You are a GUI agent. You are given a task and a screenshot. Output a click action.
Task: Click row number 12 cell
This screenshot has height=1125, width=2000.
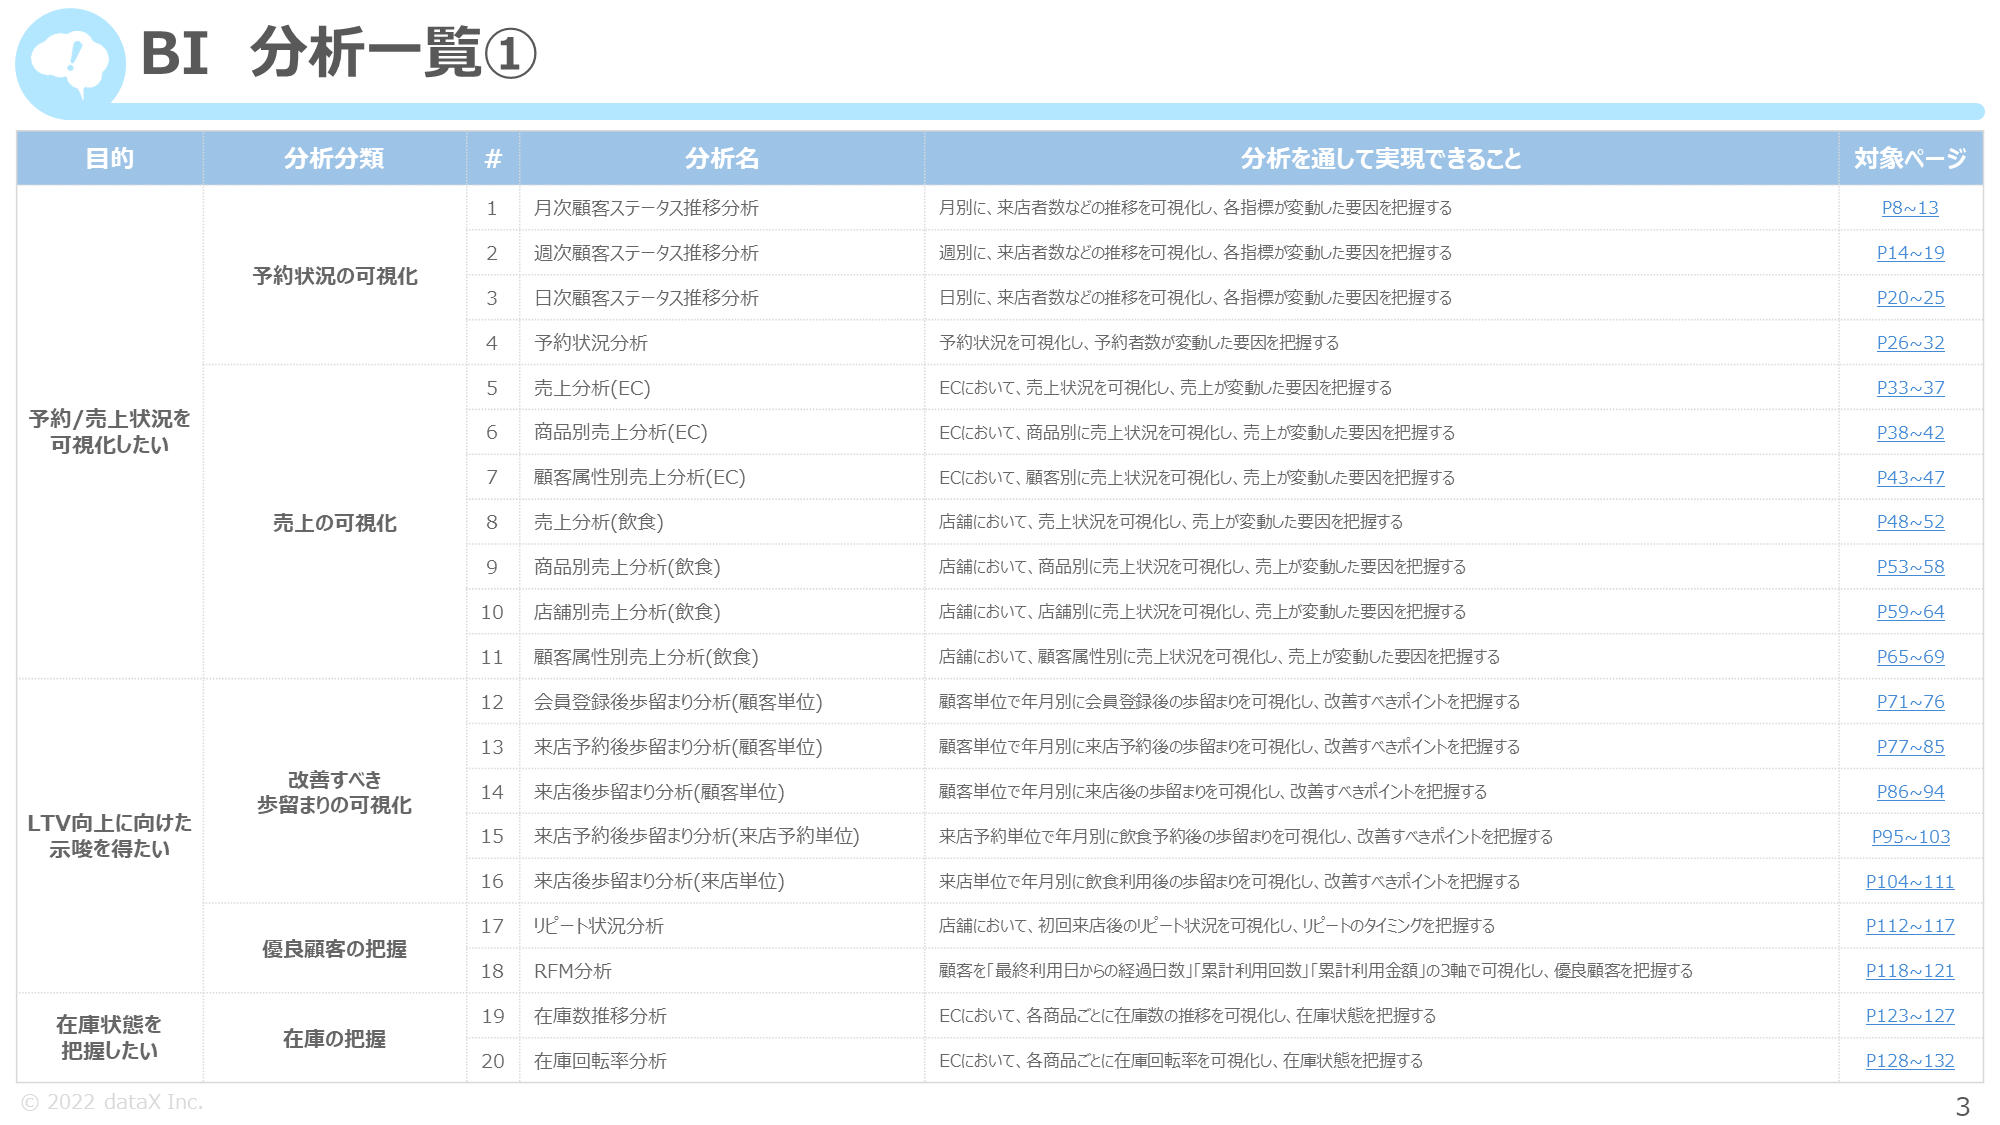(492, 702)
